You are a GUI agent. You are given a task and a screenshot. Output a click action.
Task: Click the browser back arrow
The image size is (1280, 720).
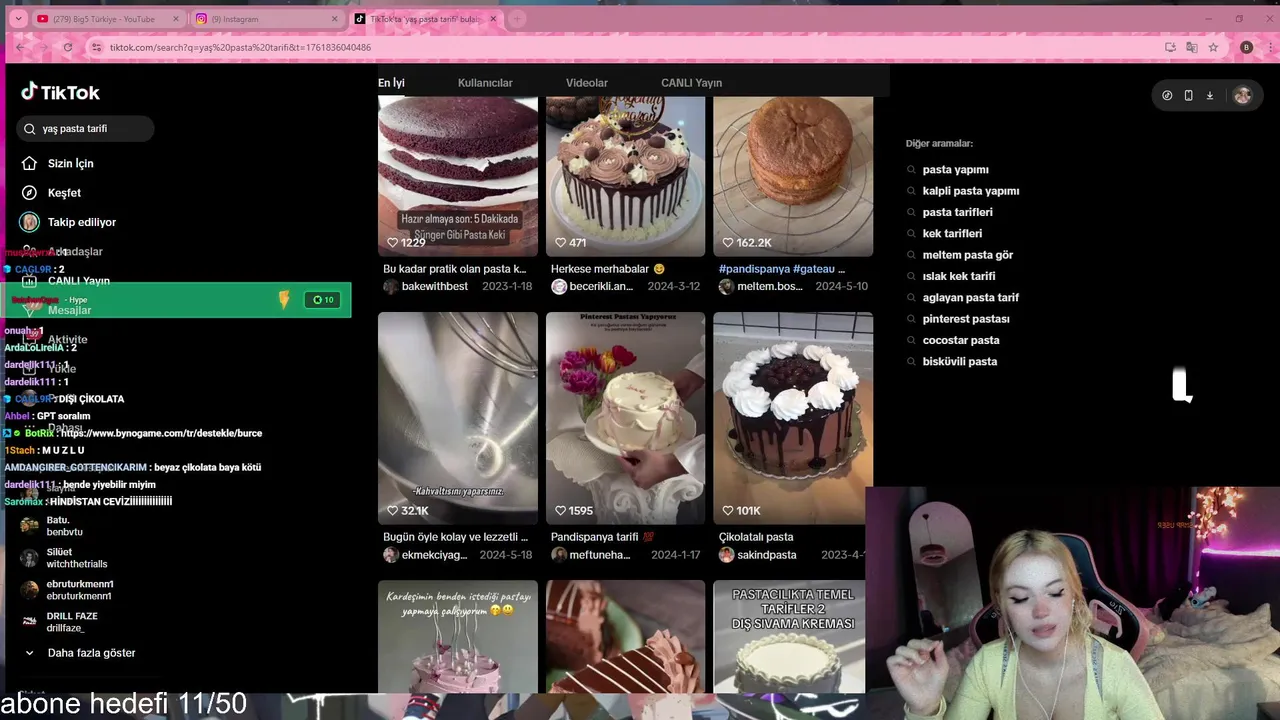coord(20,47)
